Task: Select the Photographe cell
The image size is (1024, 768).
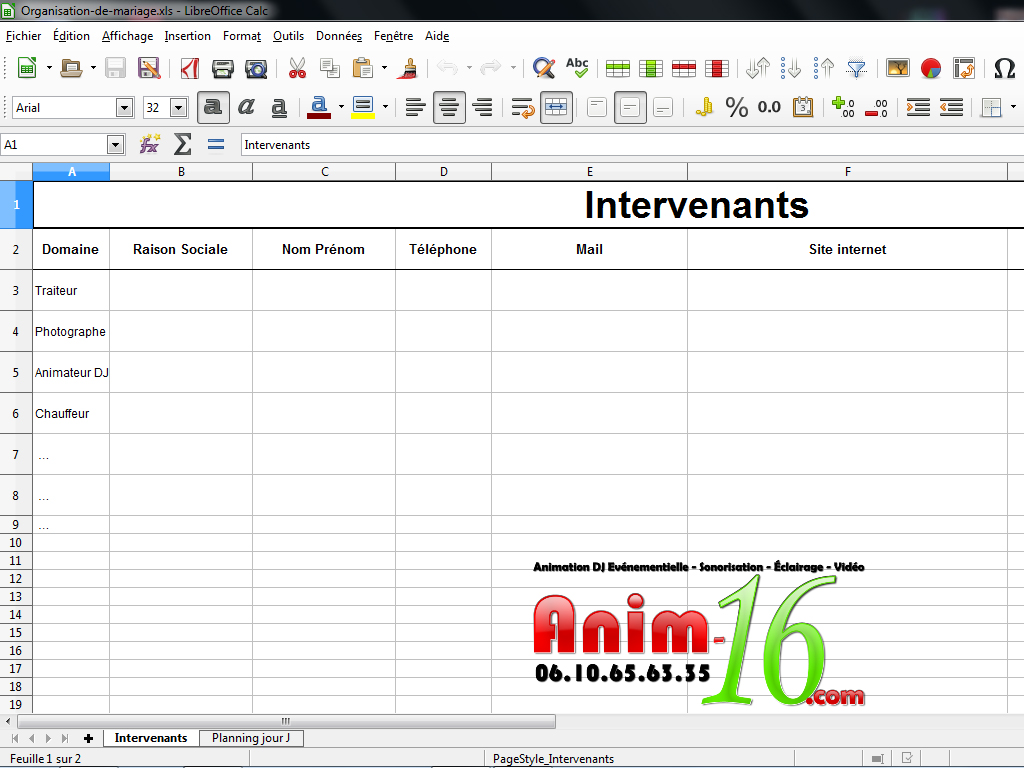Action: pyautogui.click(x=71, y=332)
